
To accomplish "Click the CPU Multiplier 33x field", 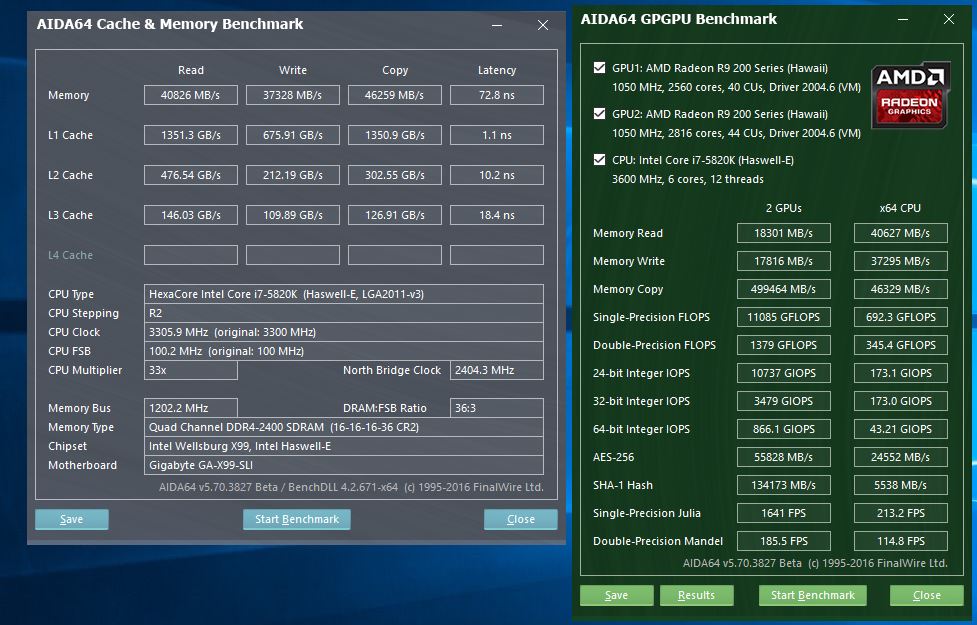I will click(x=191, y=370).
